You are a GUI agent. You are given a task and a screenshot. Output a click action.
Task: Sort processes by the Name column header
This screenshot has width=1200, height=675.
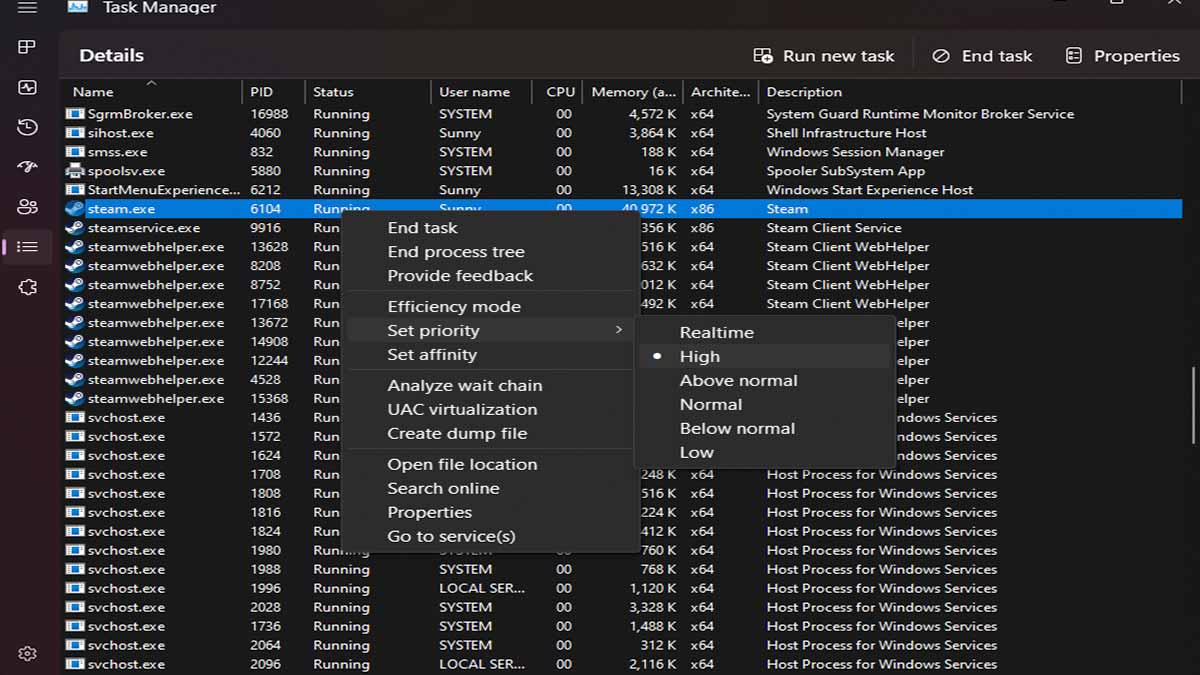pos(92,91)
